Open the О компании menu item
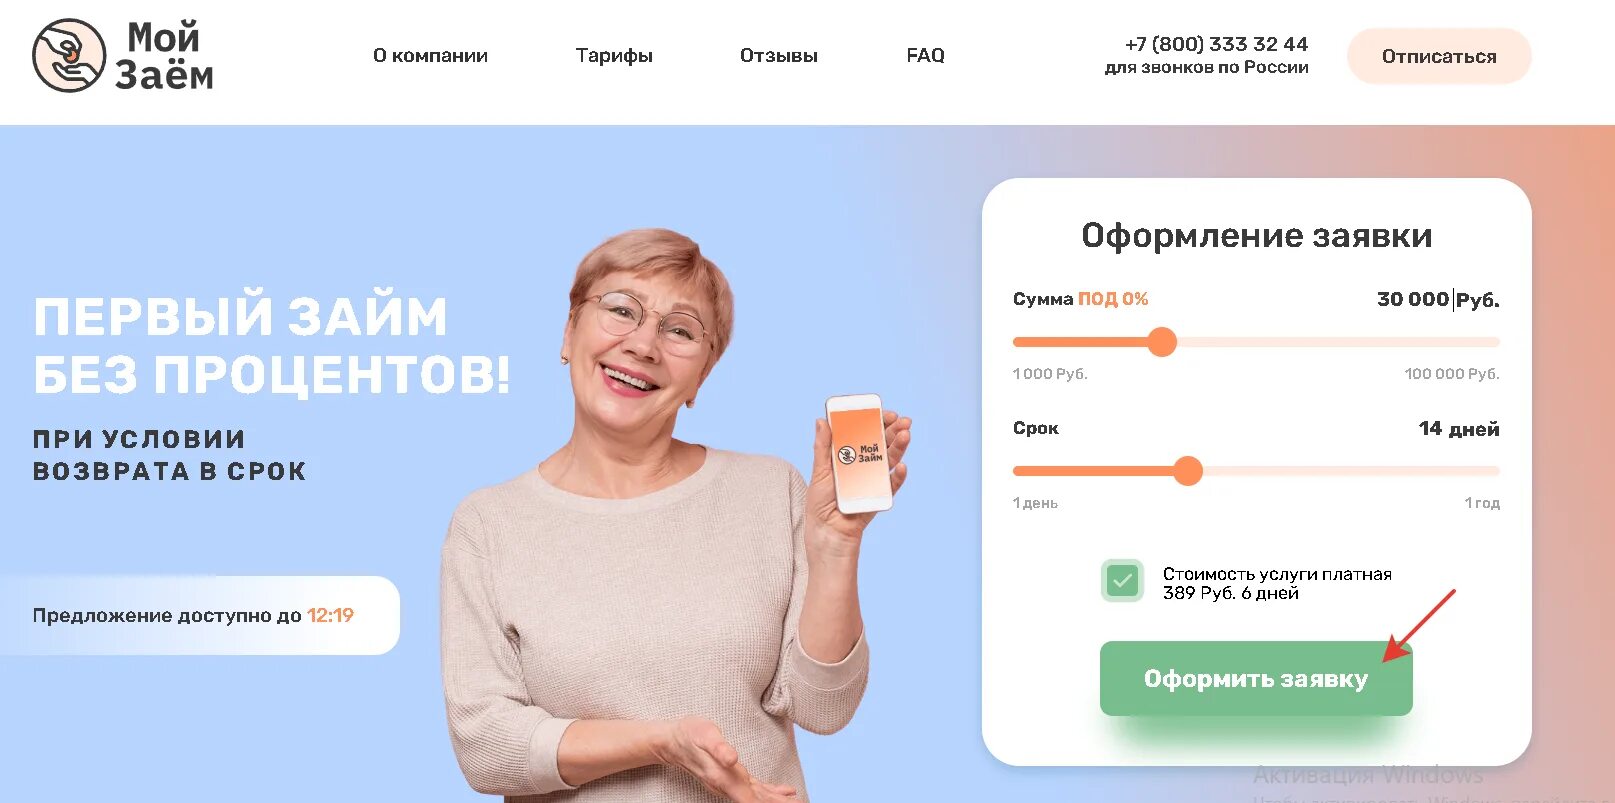The width and height of the screenshot is (1615, 803). [430, 56]
